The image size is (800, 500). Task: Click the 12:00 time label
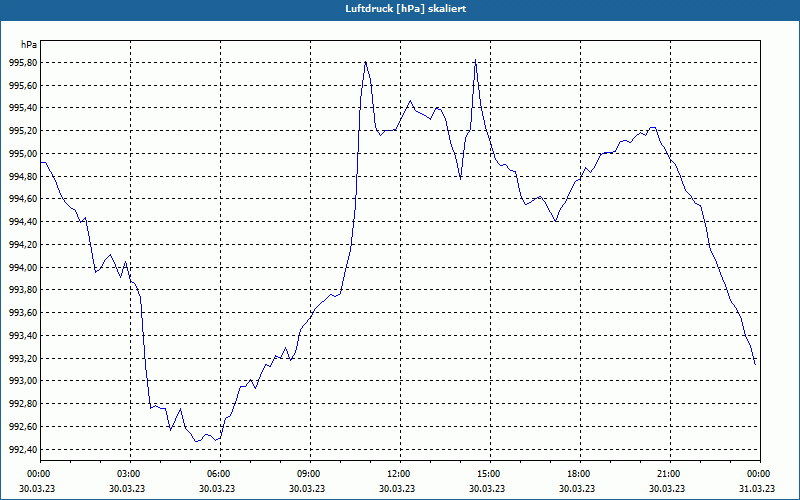click(x=400, y=474)
